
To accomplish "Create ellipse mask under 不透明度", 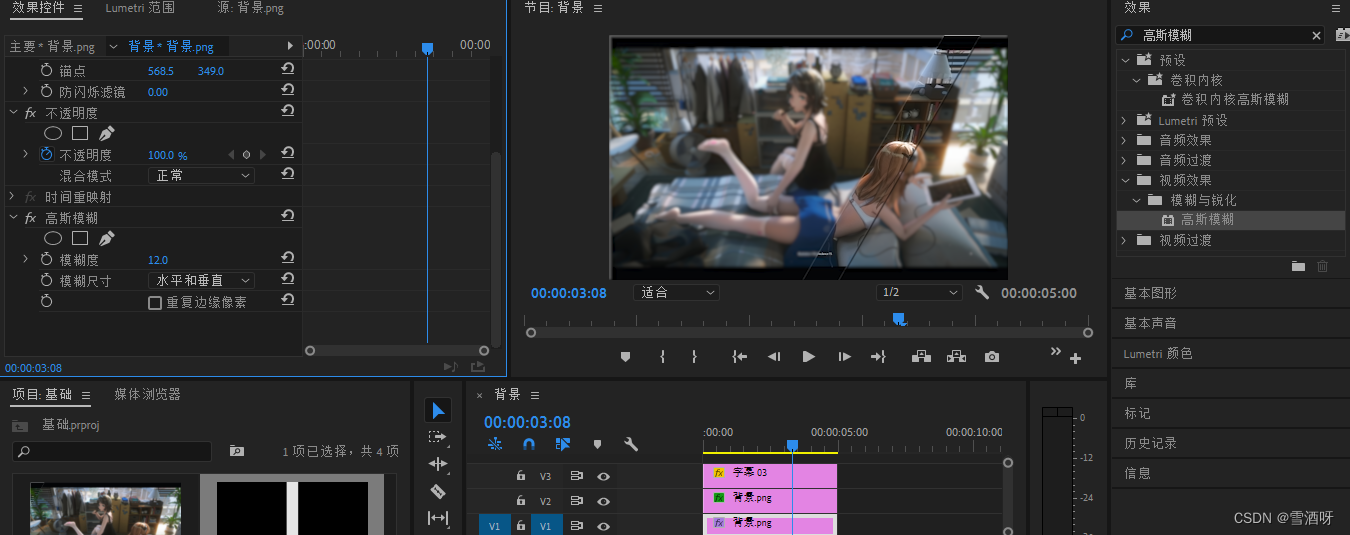I will coord(53,133).
